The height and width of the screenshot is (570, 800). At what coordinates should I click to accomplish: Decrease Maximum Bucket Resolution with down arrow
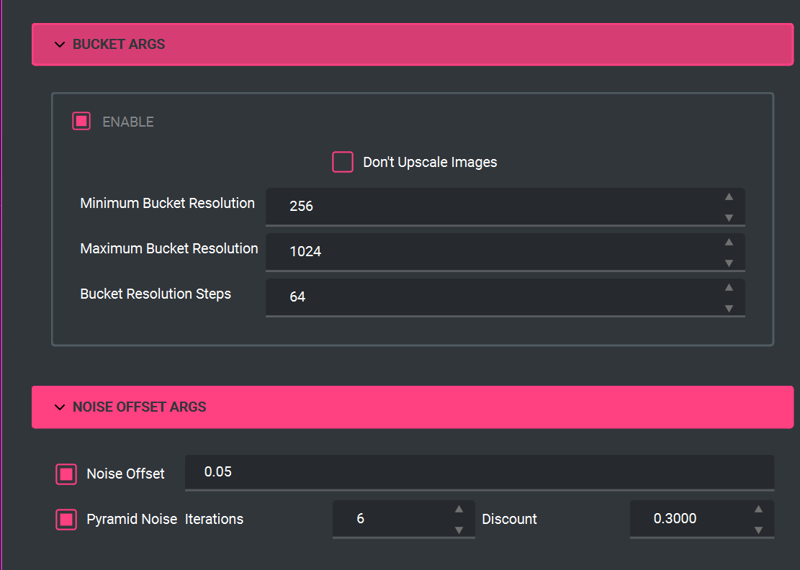[x=729, y=263]
